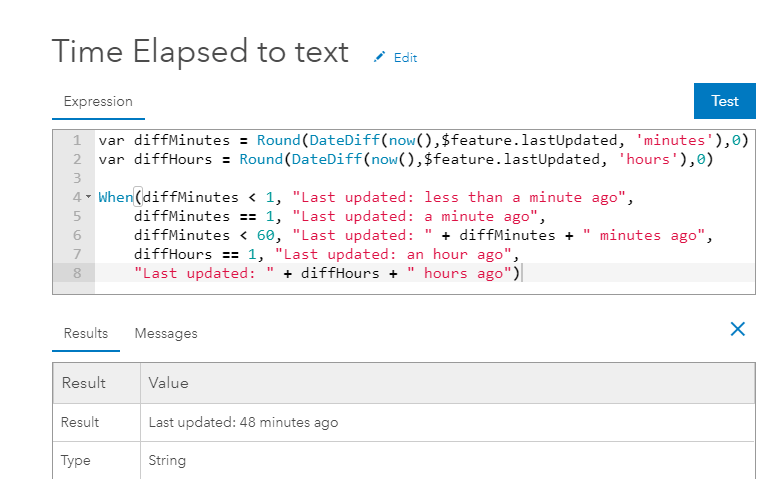Click line number 8 in the gutter
This screenshot has width=770, height=479.
coord(76,273)
